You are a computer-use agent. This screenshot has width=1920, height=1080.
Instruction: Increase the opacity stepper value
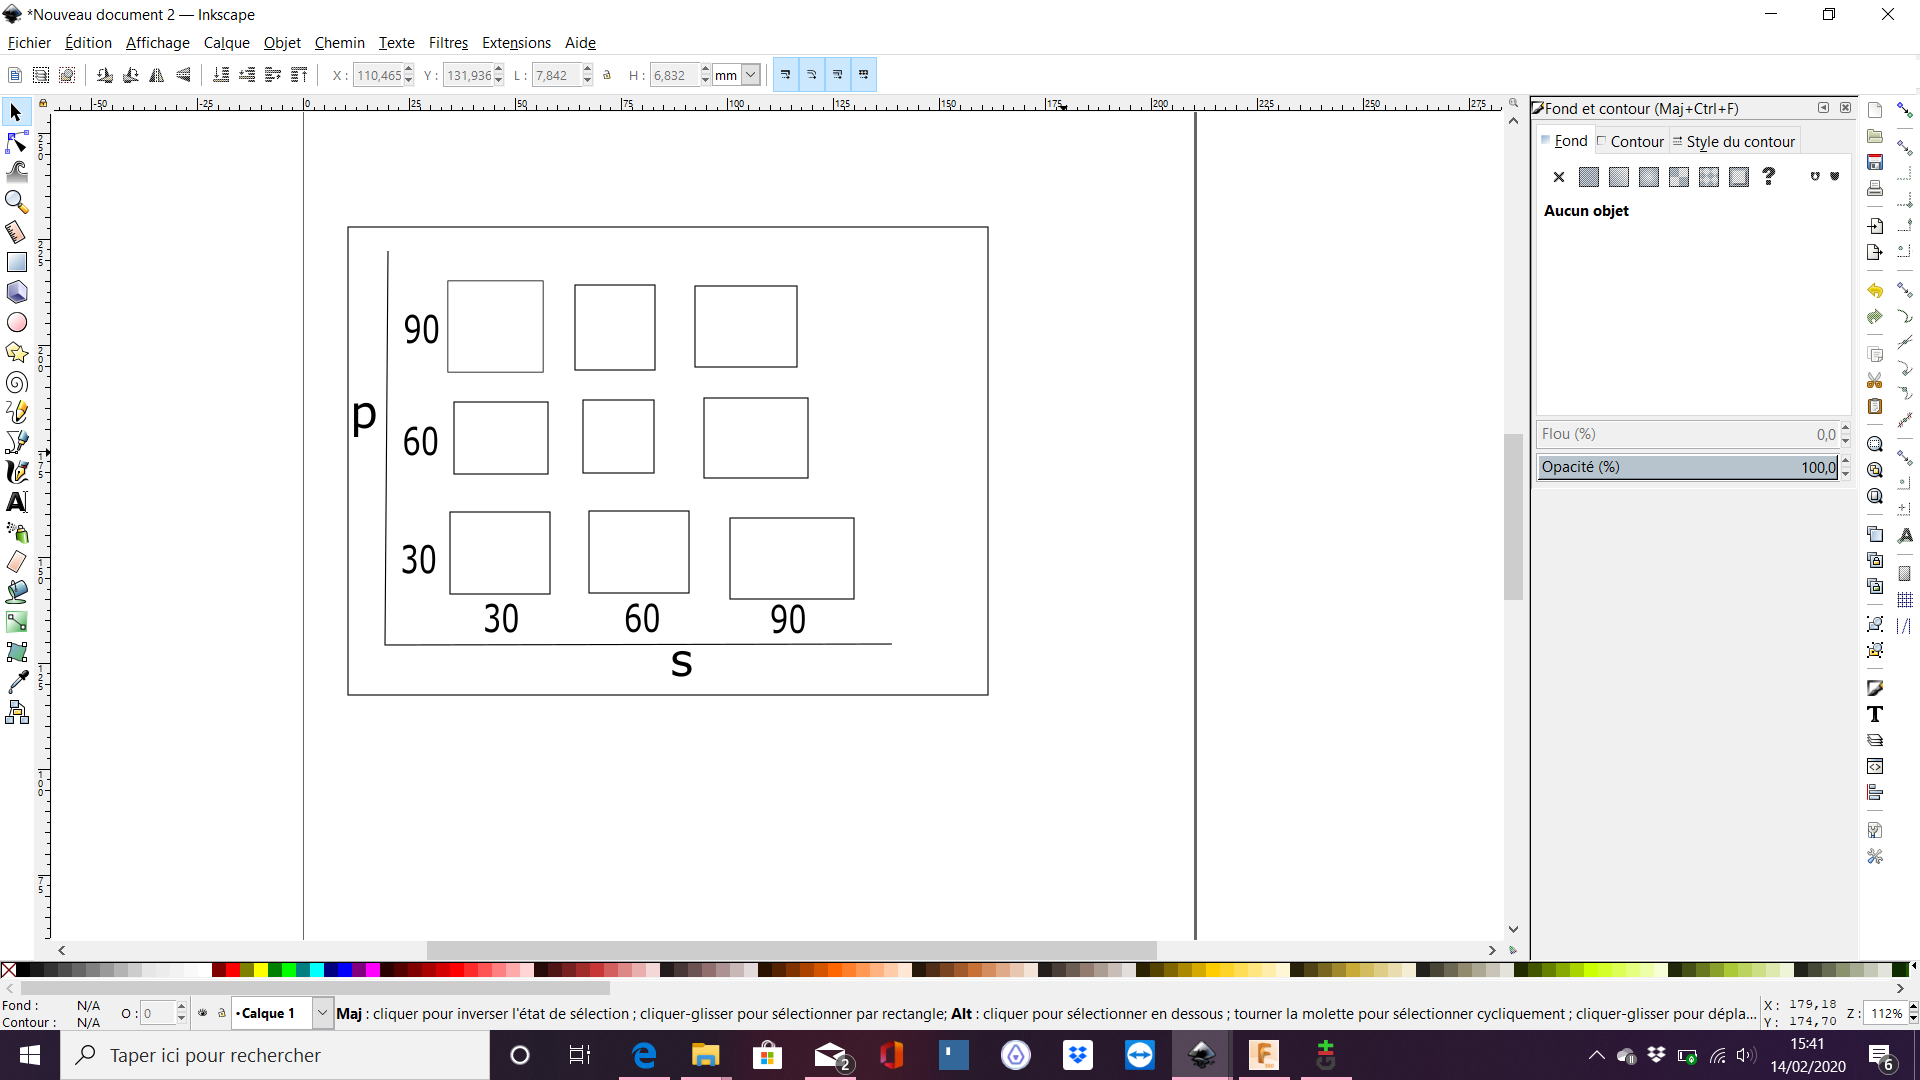1846,462
